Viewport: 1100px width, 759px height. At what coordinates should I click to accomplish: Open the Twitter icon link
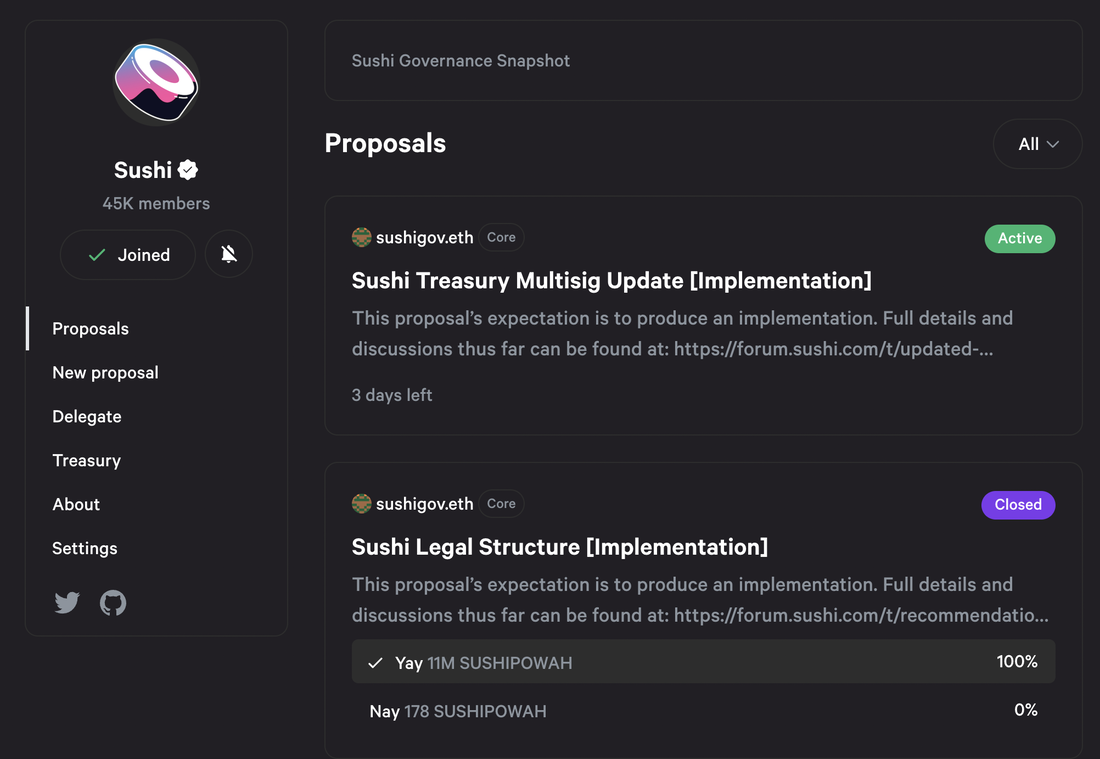click(x=67, y=603)
